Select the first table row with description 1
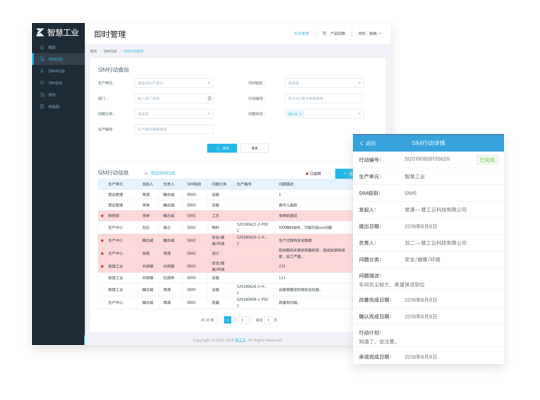 tap(226, 195)
